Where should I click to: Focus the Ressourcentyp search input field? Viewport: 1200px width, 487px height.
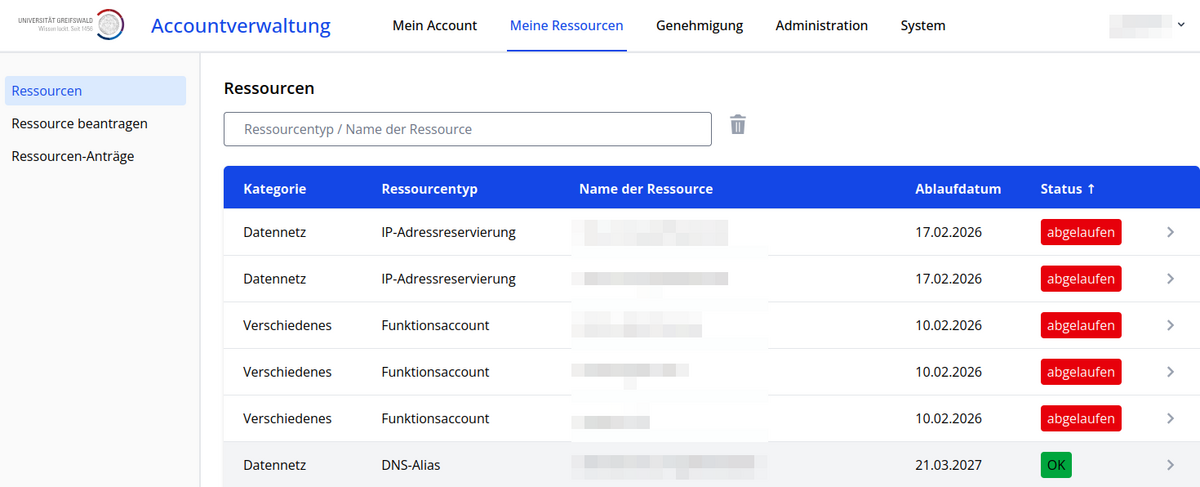point(467,129)
